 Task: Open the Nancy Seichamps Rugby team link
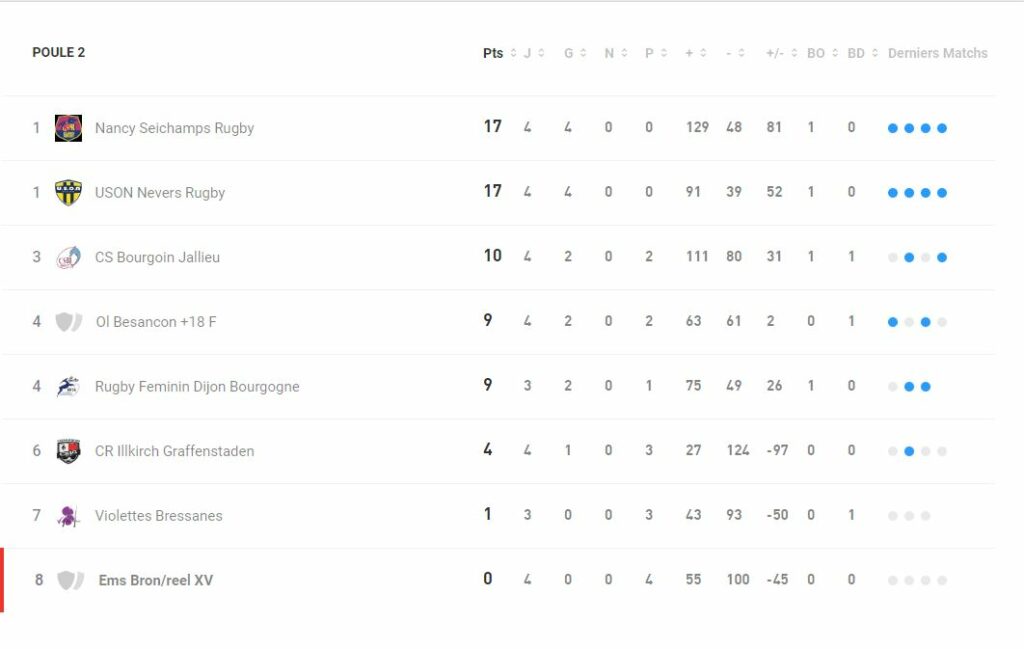click(174, 128)
